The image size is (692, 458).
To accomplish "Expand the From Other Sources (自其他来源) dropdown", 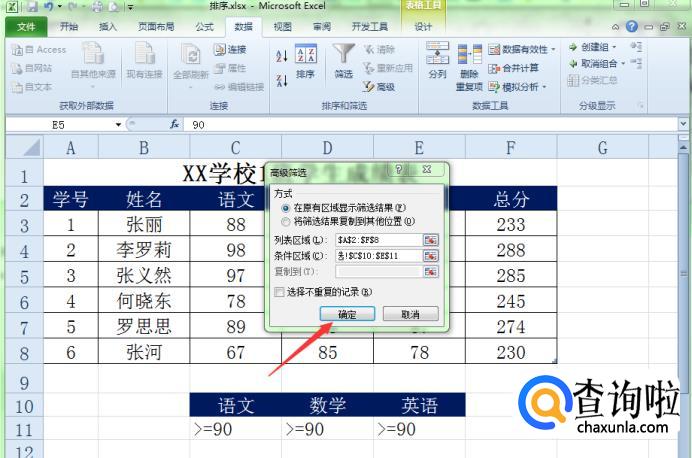I will coord(93,88).
